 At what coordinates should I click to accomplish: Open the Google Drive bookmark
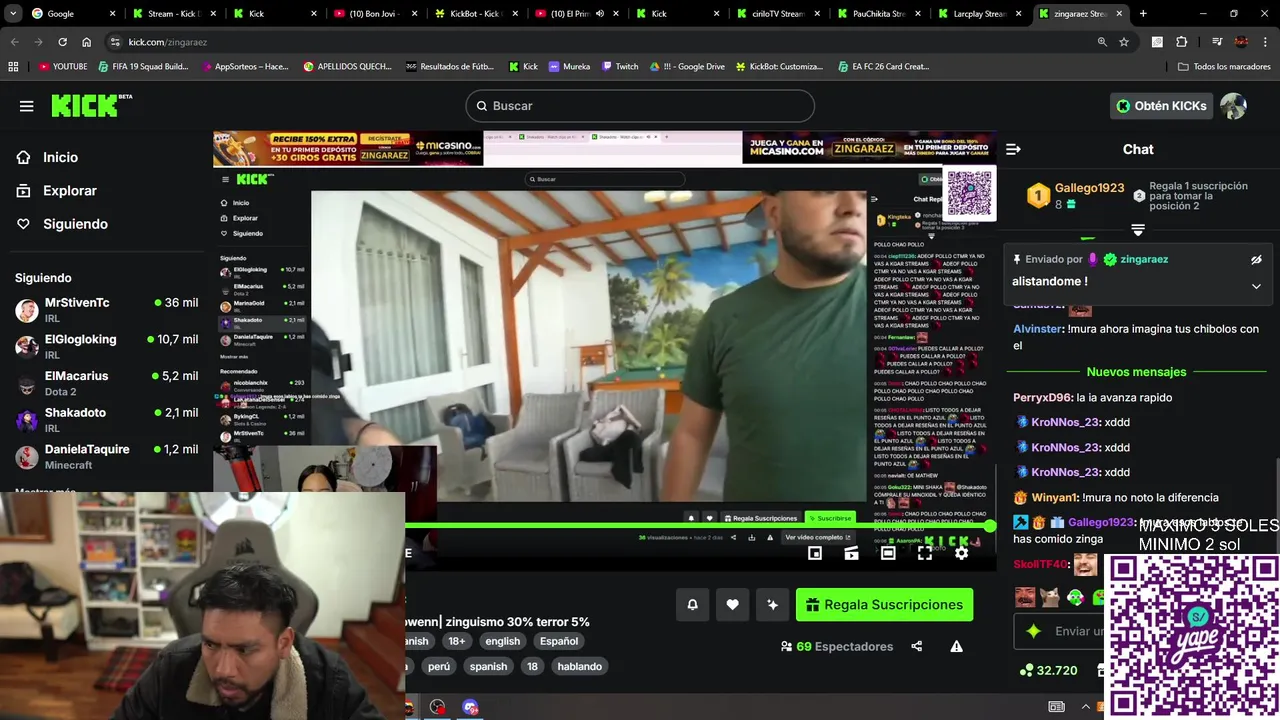tap(686, 66)
